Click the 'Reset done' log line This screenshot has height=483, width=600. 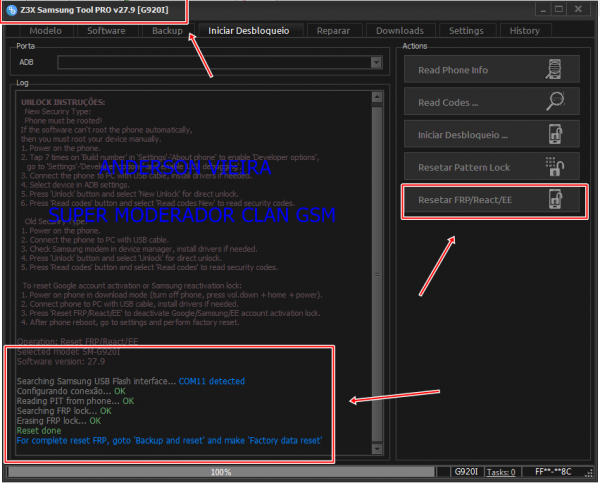pyautogui.click(x=39, y=431)
